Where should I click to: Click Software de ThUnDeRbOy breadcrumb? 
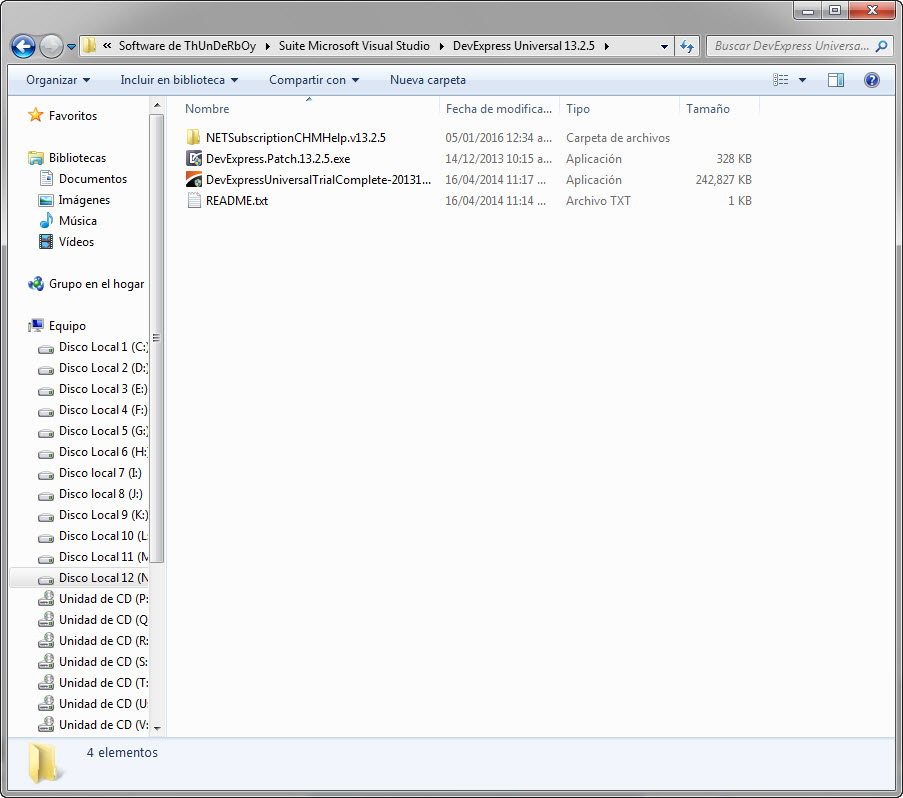coord(187,46)
